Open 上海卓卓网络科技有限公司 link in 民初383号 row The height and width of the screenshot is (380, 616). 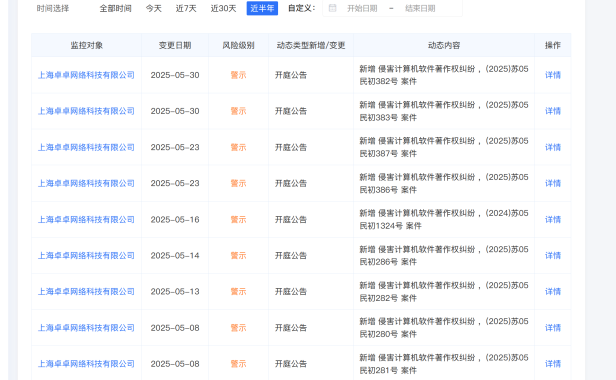click(x=86, y=111)
